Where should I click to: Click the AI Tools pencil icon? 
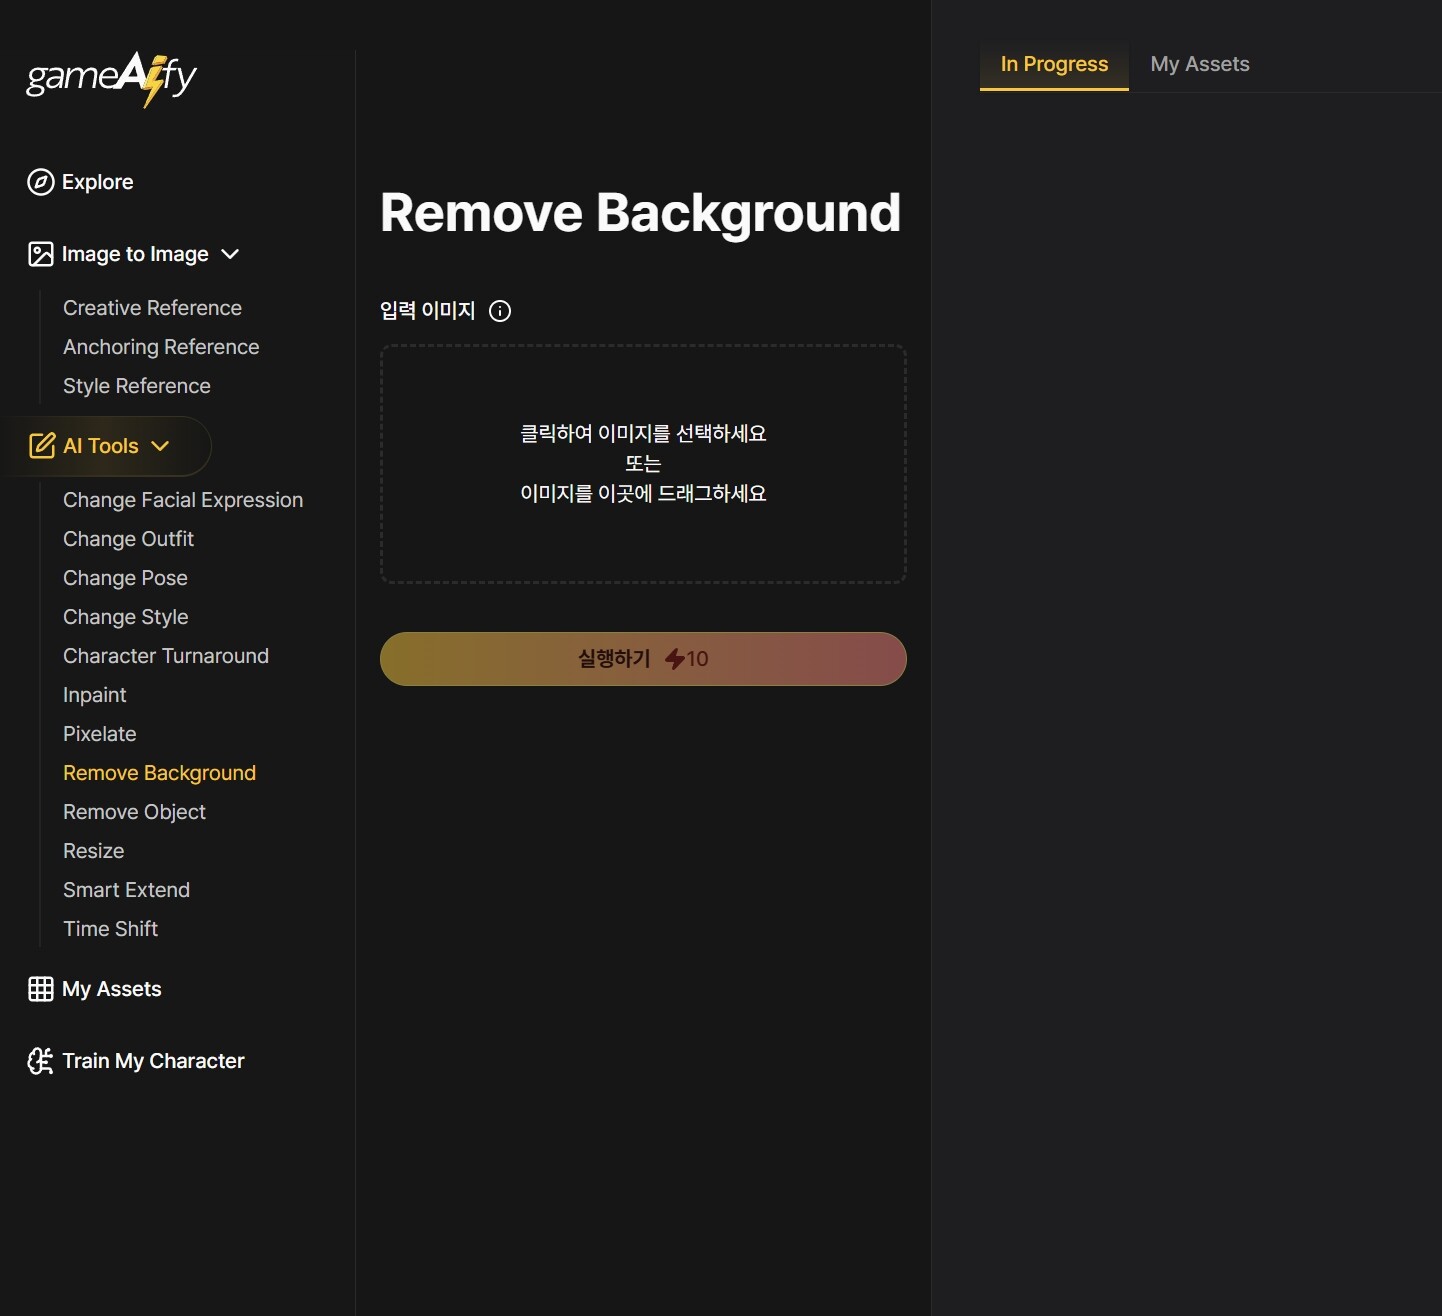(42, 446)
